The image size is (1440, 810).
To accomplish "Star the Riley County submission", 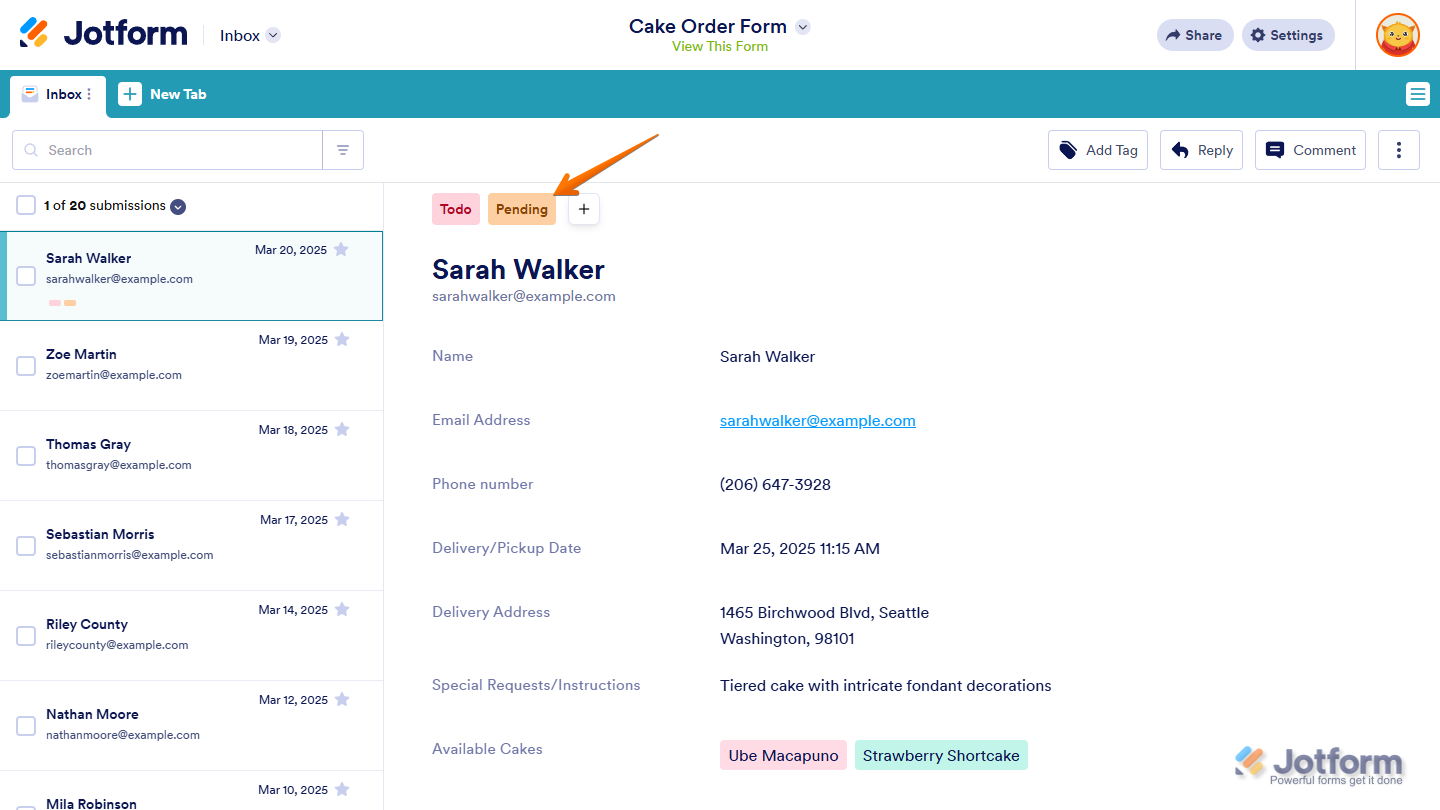I will point(342,609).
